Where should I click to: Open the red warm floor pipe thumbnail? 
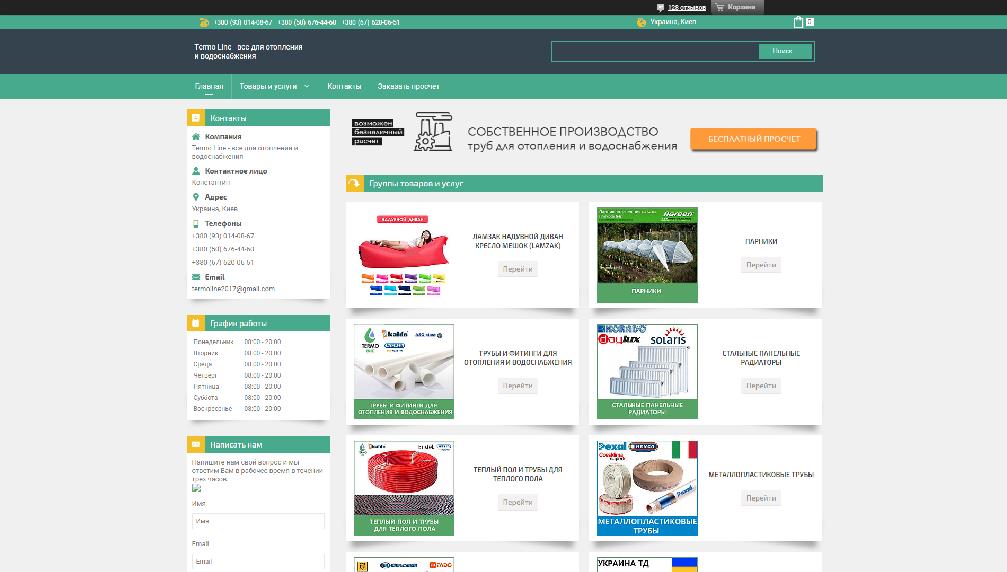(x=403, y=488)
